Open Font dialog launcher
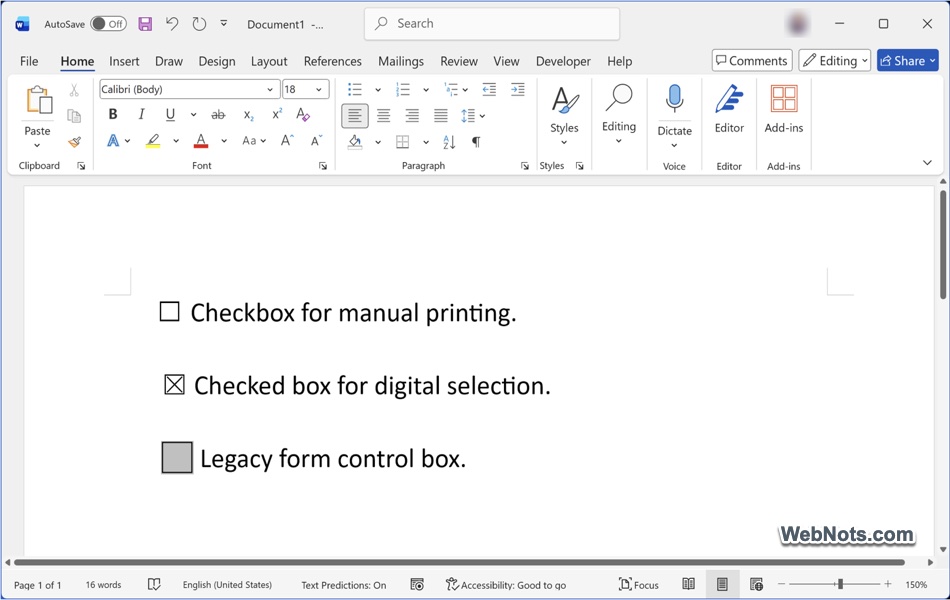950x600 pixels. coord(323,166)
